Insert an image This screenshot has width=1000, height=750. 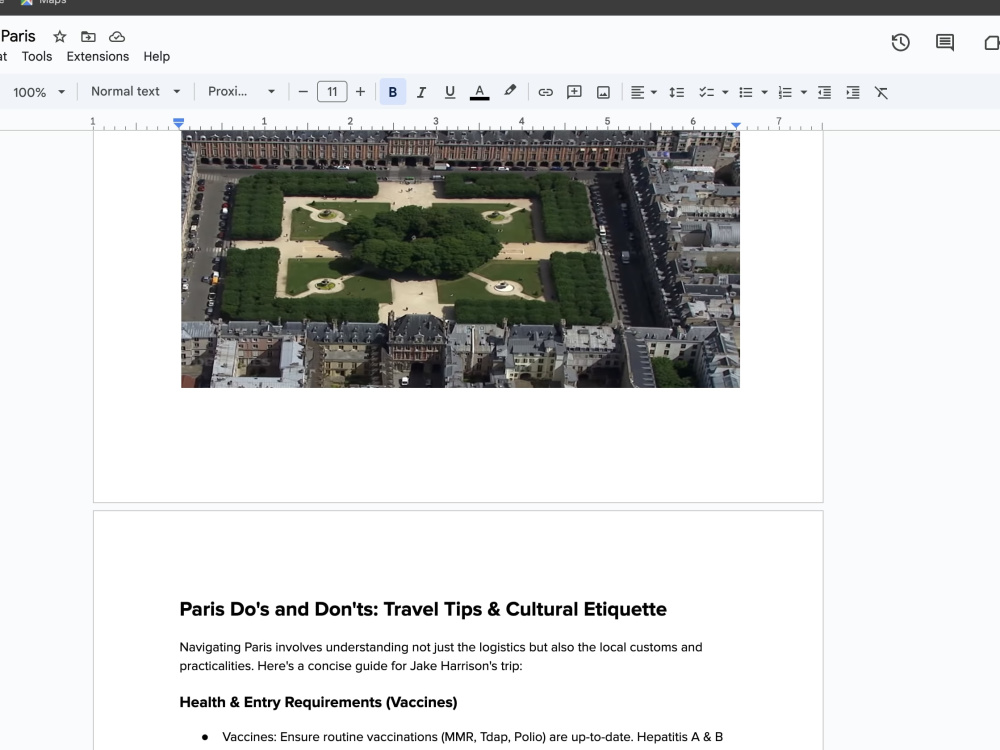603,92
